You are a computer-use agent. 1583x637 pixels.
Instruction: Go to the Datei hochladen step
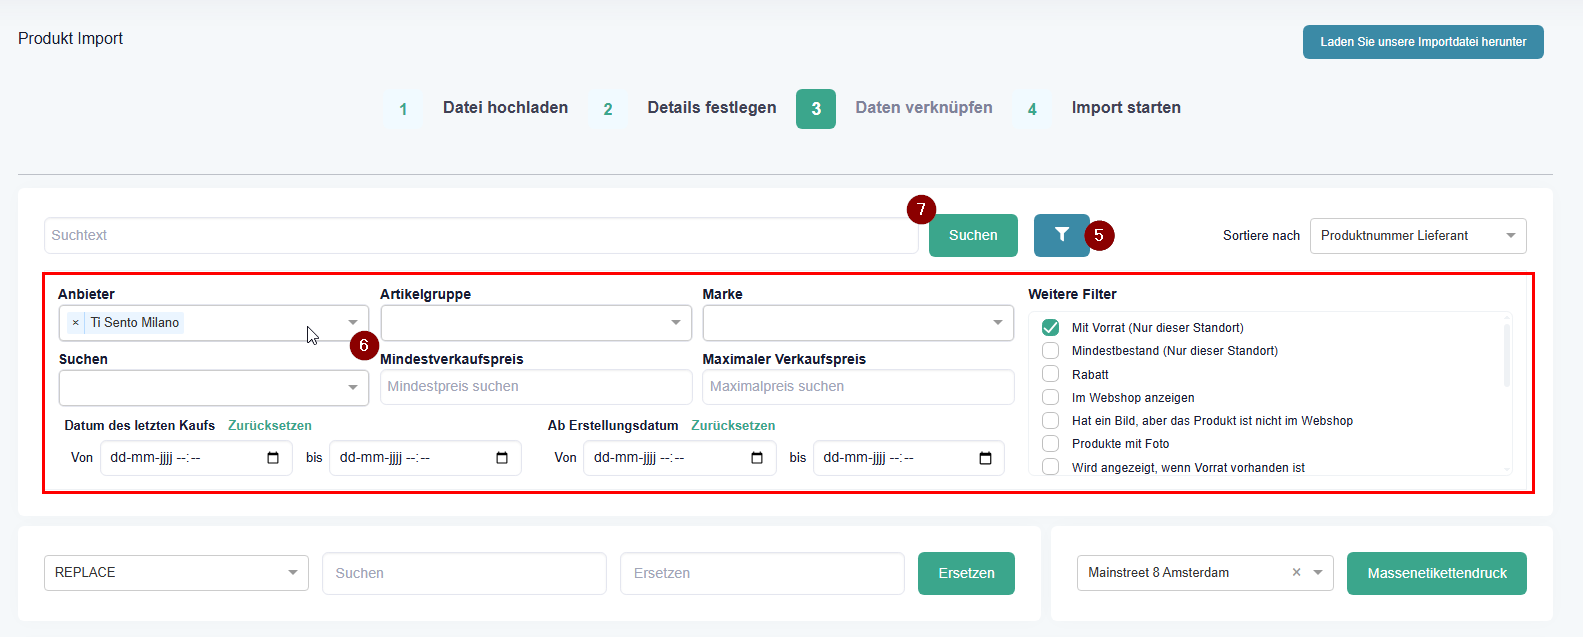coord(505,108)
